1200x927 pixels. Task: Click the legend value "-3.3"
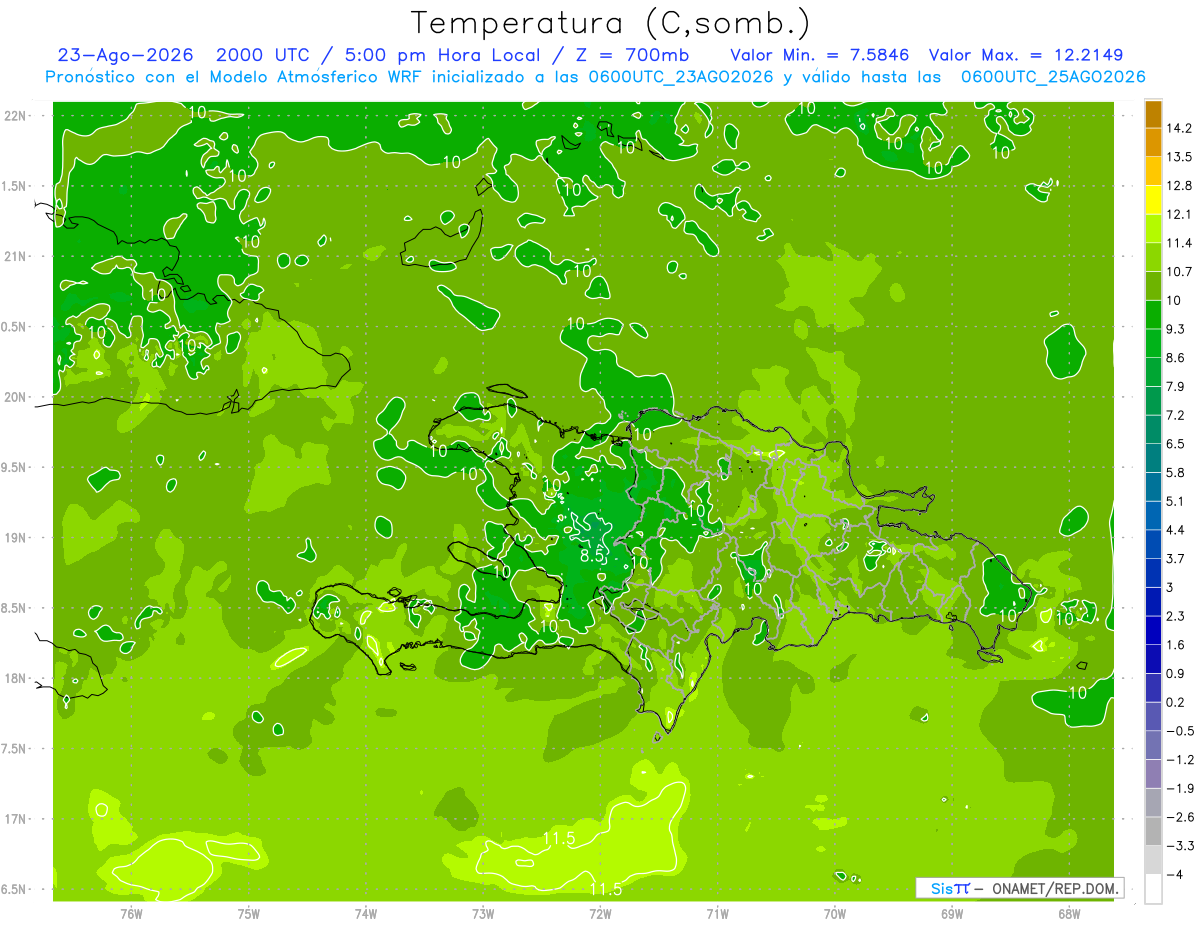(x=1181, y=846)
